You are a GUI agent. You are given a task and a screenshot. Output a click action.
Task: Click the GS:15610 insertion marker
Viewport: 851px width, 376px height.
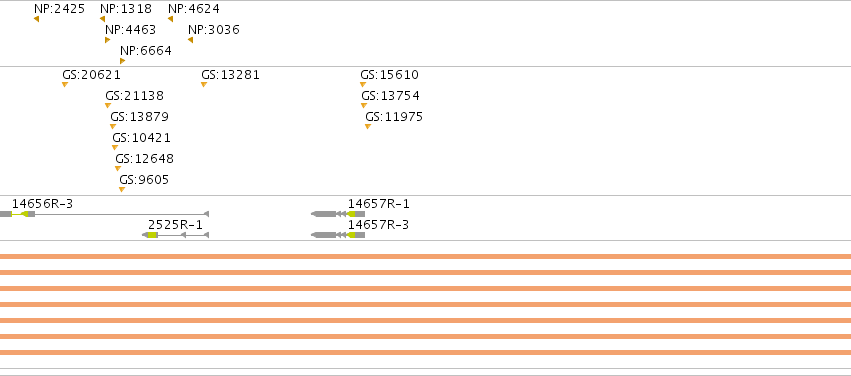[x=363, y=84]
